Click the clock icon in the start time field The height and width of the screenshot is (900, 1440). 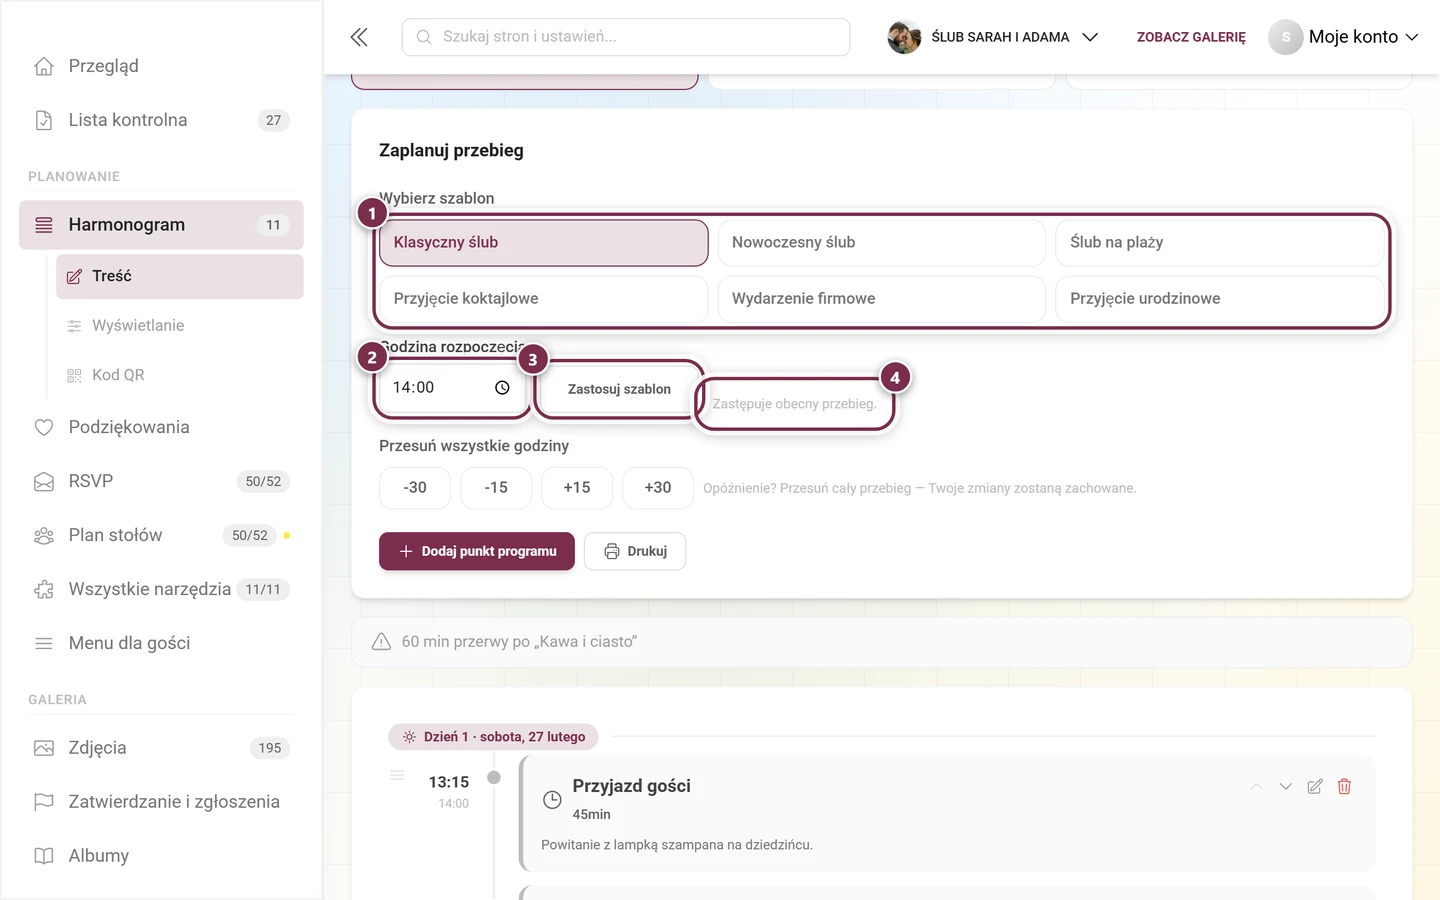point(502,388)
